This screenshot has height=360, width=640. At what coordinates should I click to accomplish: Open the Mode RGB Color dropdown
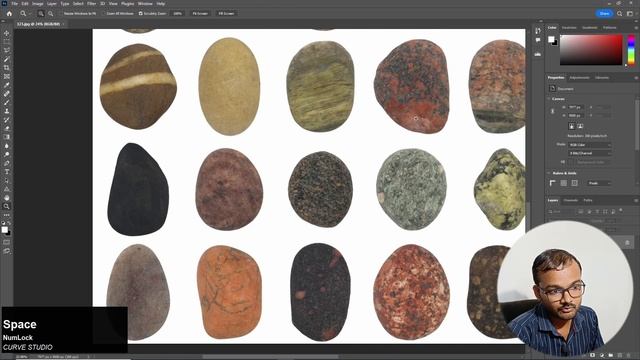[x=590, y=145]
